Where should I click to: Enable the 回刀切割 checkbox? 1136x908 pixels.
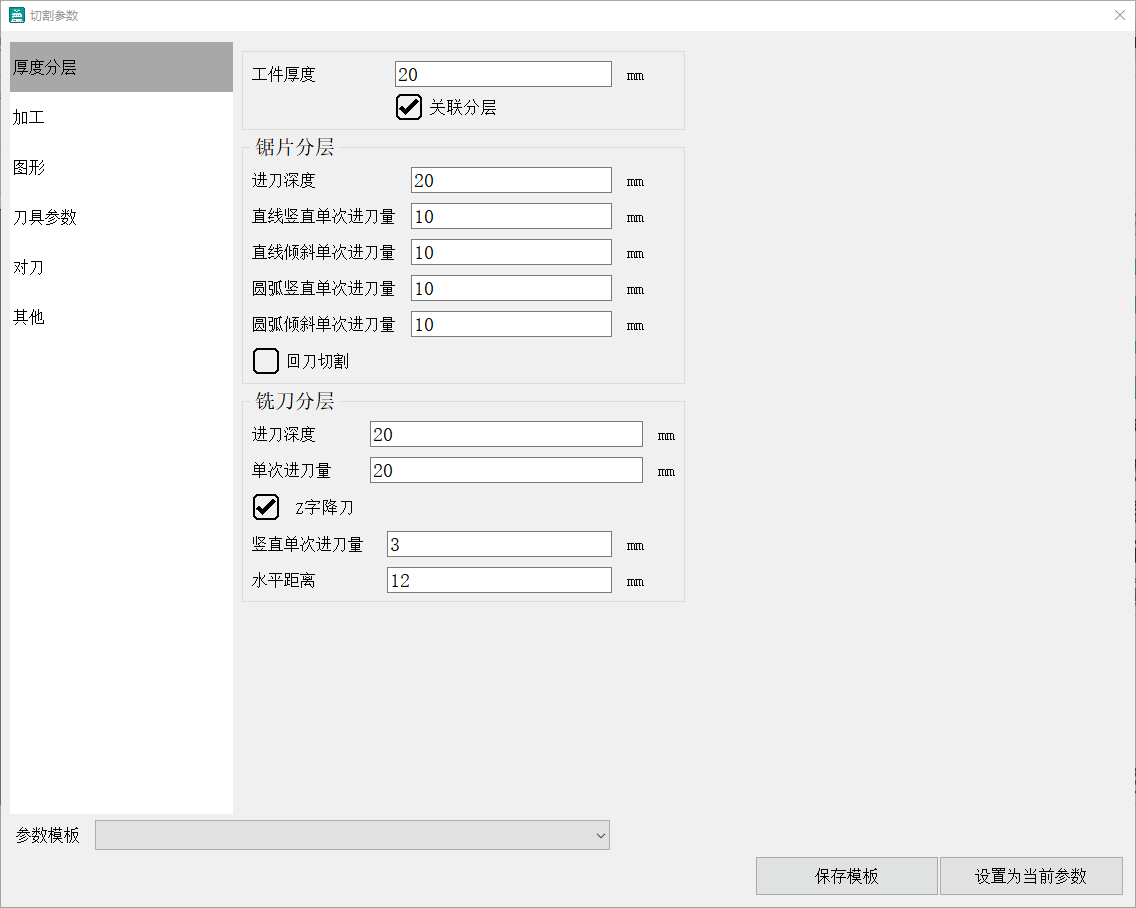tap(266, 361)
